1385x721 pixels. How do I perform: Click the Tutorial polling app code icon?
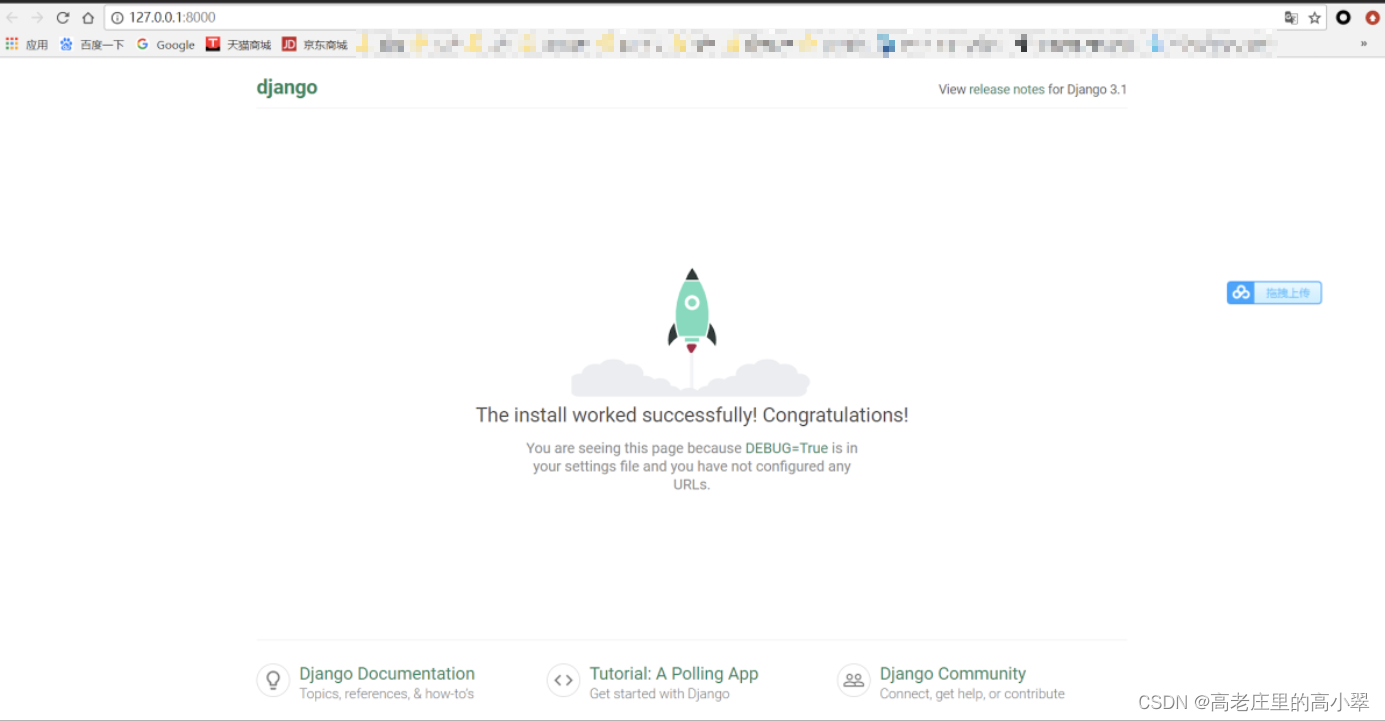click(563, 680)
